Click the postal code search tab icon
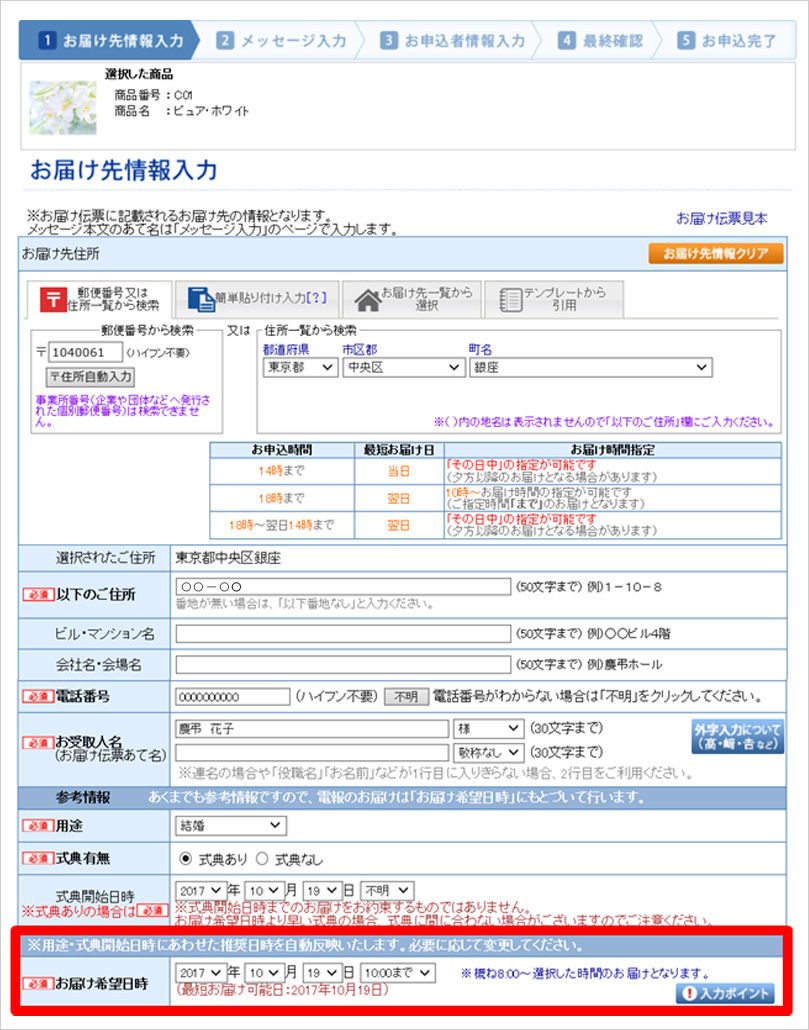The image size is (809, 1030). point(53,299)
